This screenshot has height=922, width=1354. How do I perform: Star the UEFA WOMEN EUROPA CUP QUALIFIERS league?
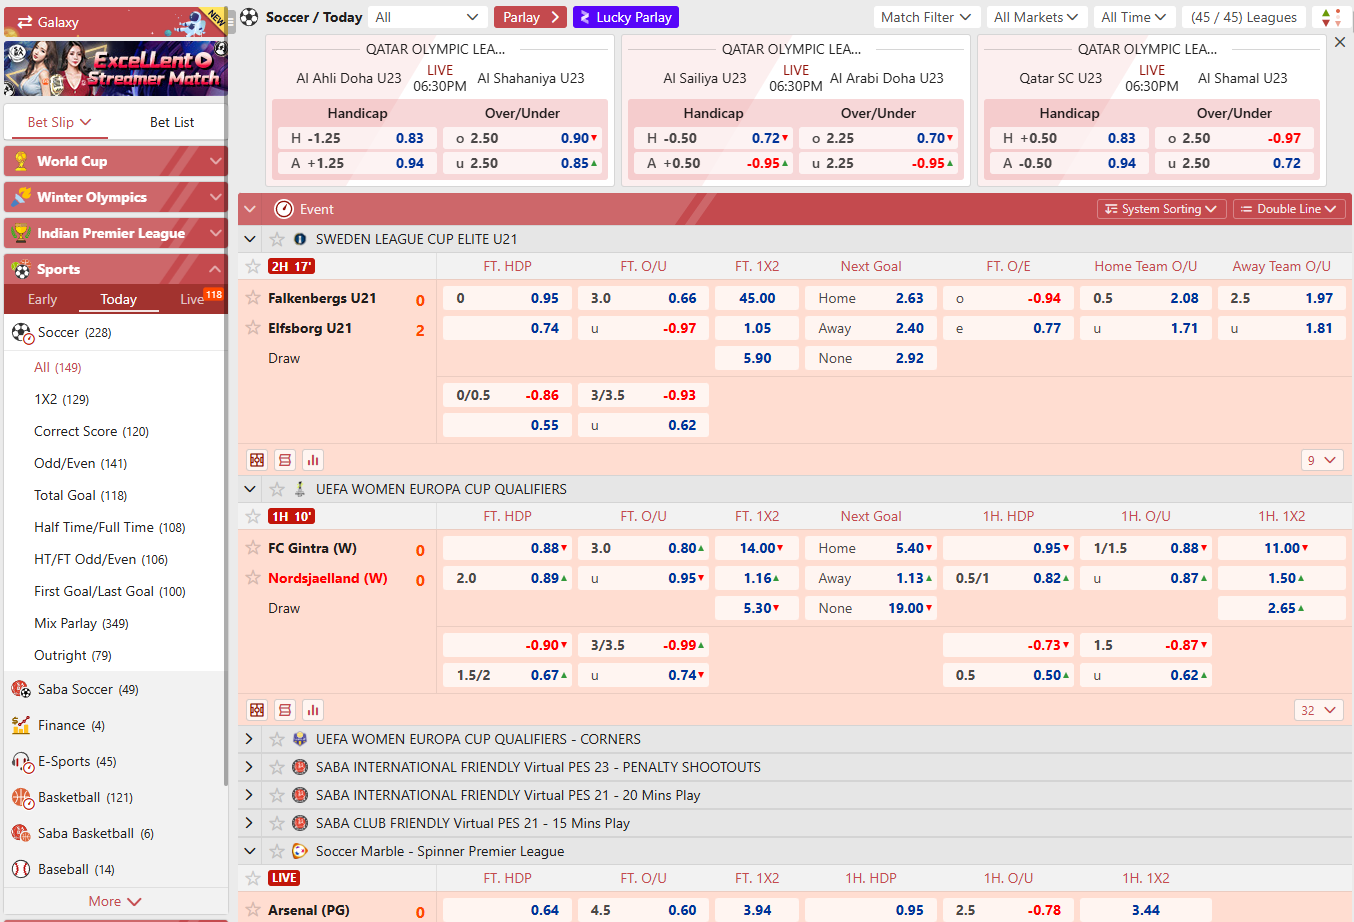pos(276,489)
